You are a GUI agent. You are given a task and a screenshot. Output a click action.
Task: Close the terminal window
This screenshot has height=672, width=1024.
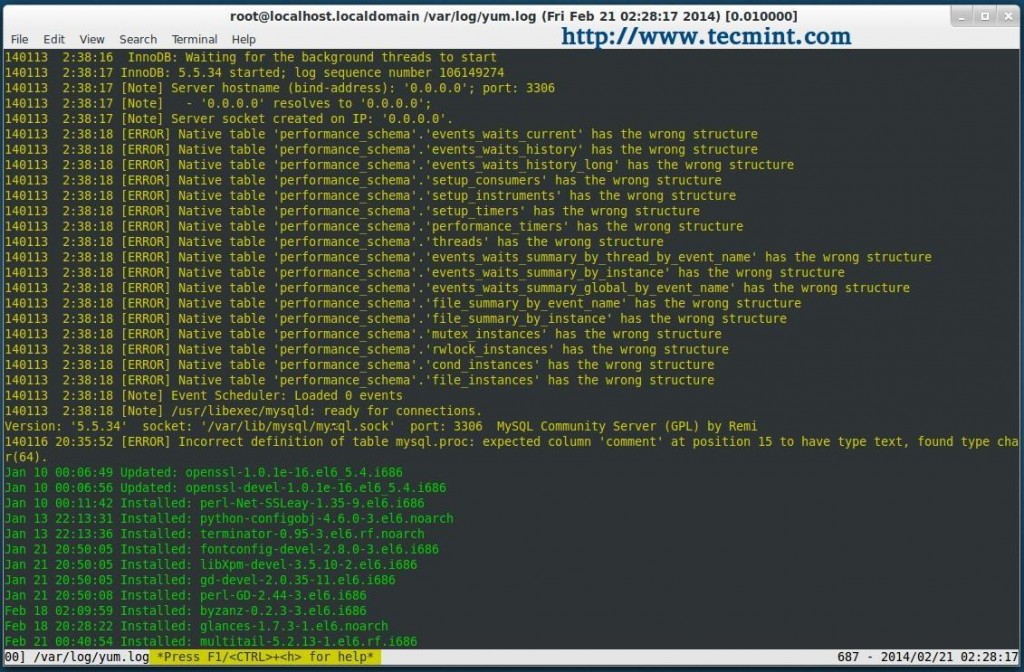1006,16
